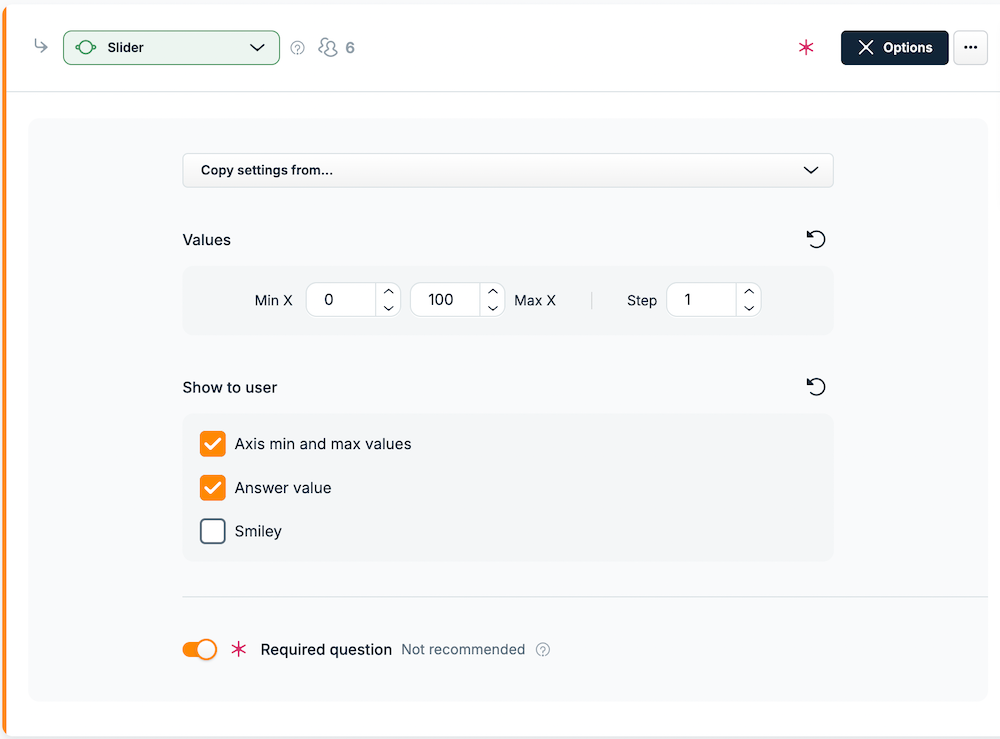The width and height of the screenshot is (1000, 739).
Task: Increase Max X value with up arrow
Action: [x=492, y=291]
